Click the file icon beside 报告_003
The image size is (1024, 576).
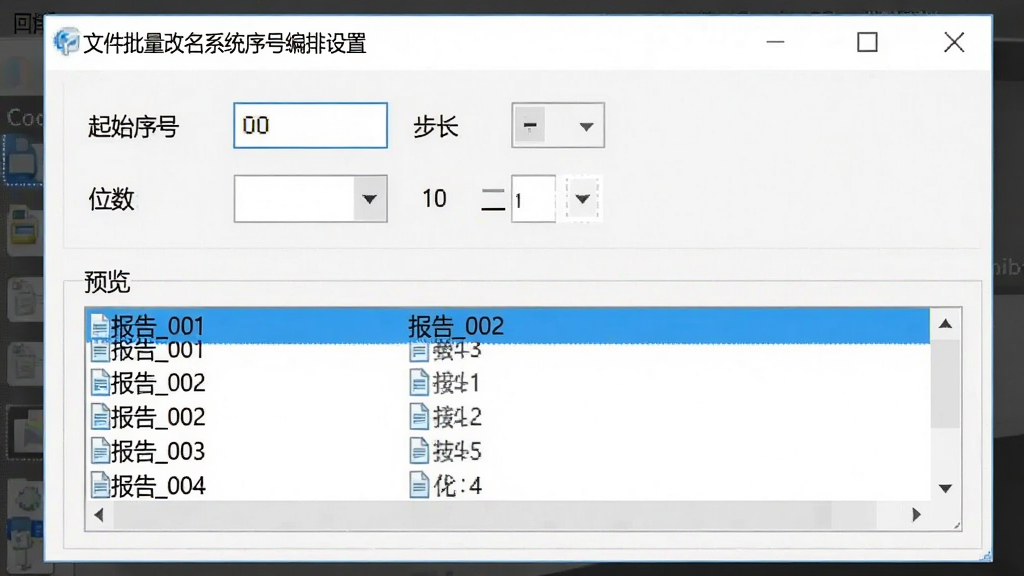[x=100, y=451]
